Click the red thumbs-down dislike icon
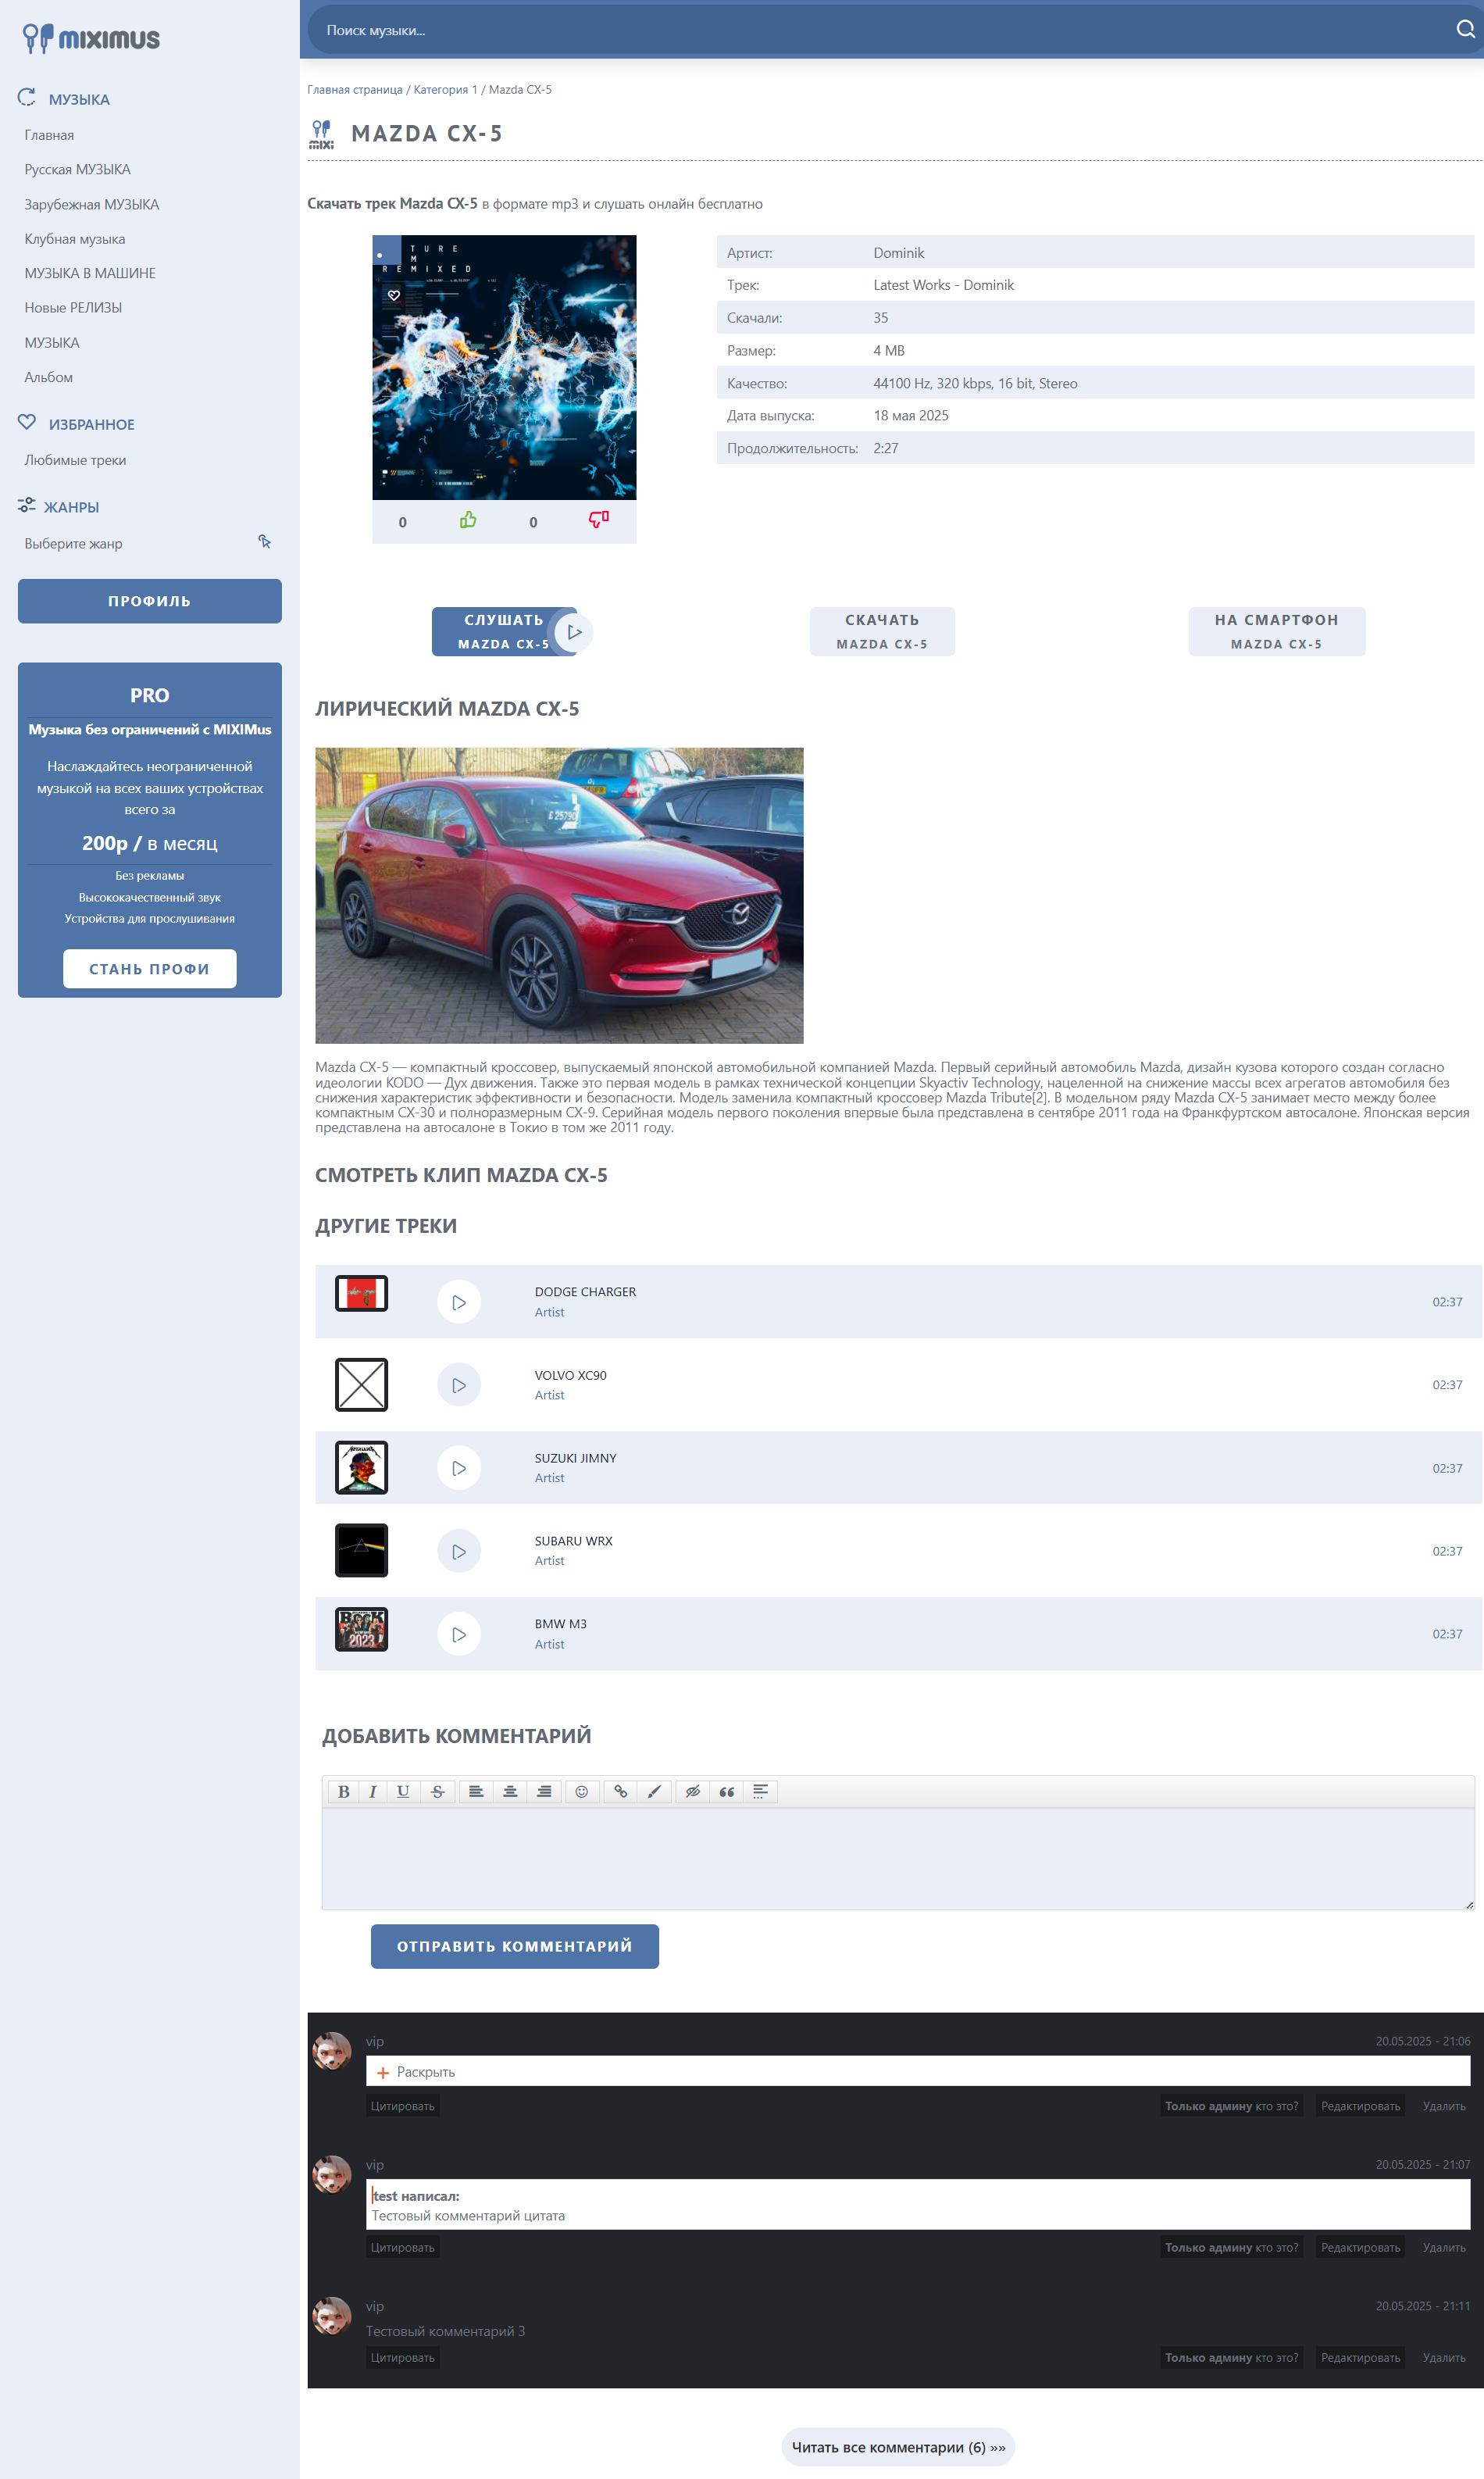Screen dimensions: 1484x2479 click(598, 519)
